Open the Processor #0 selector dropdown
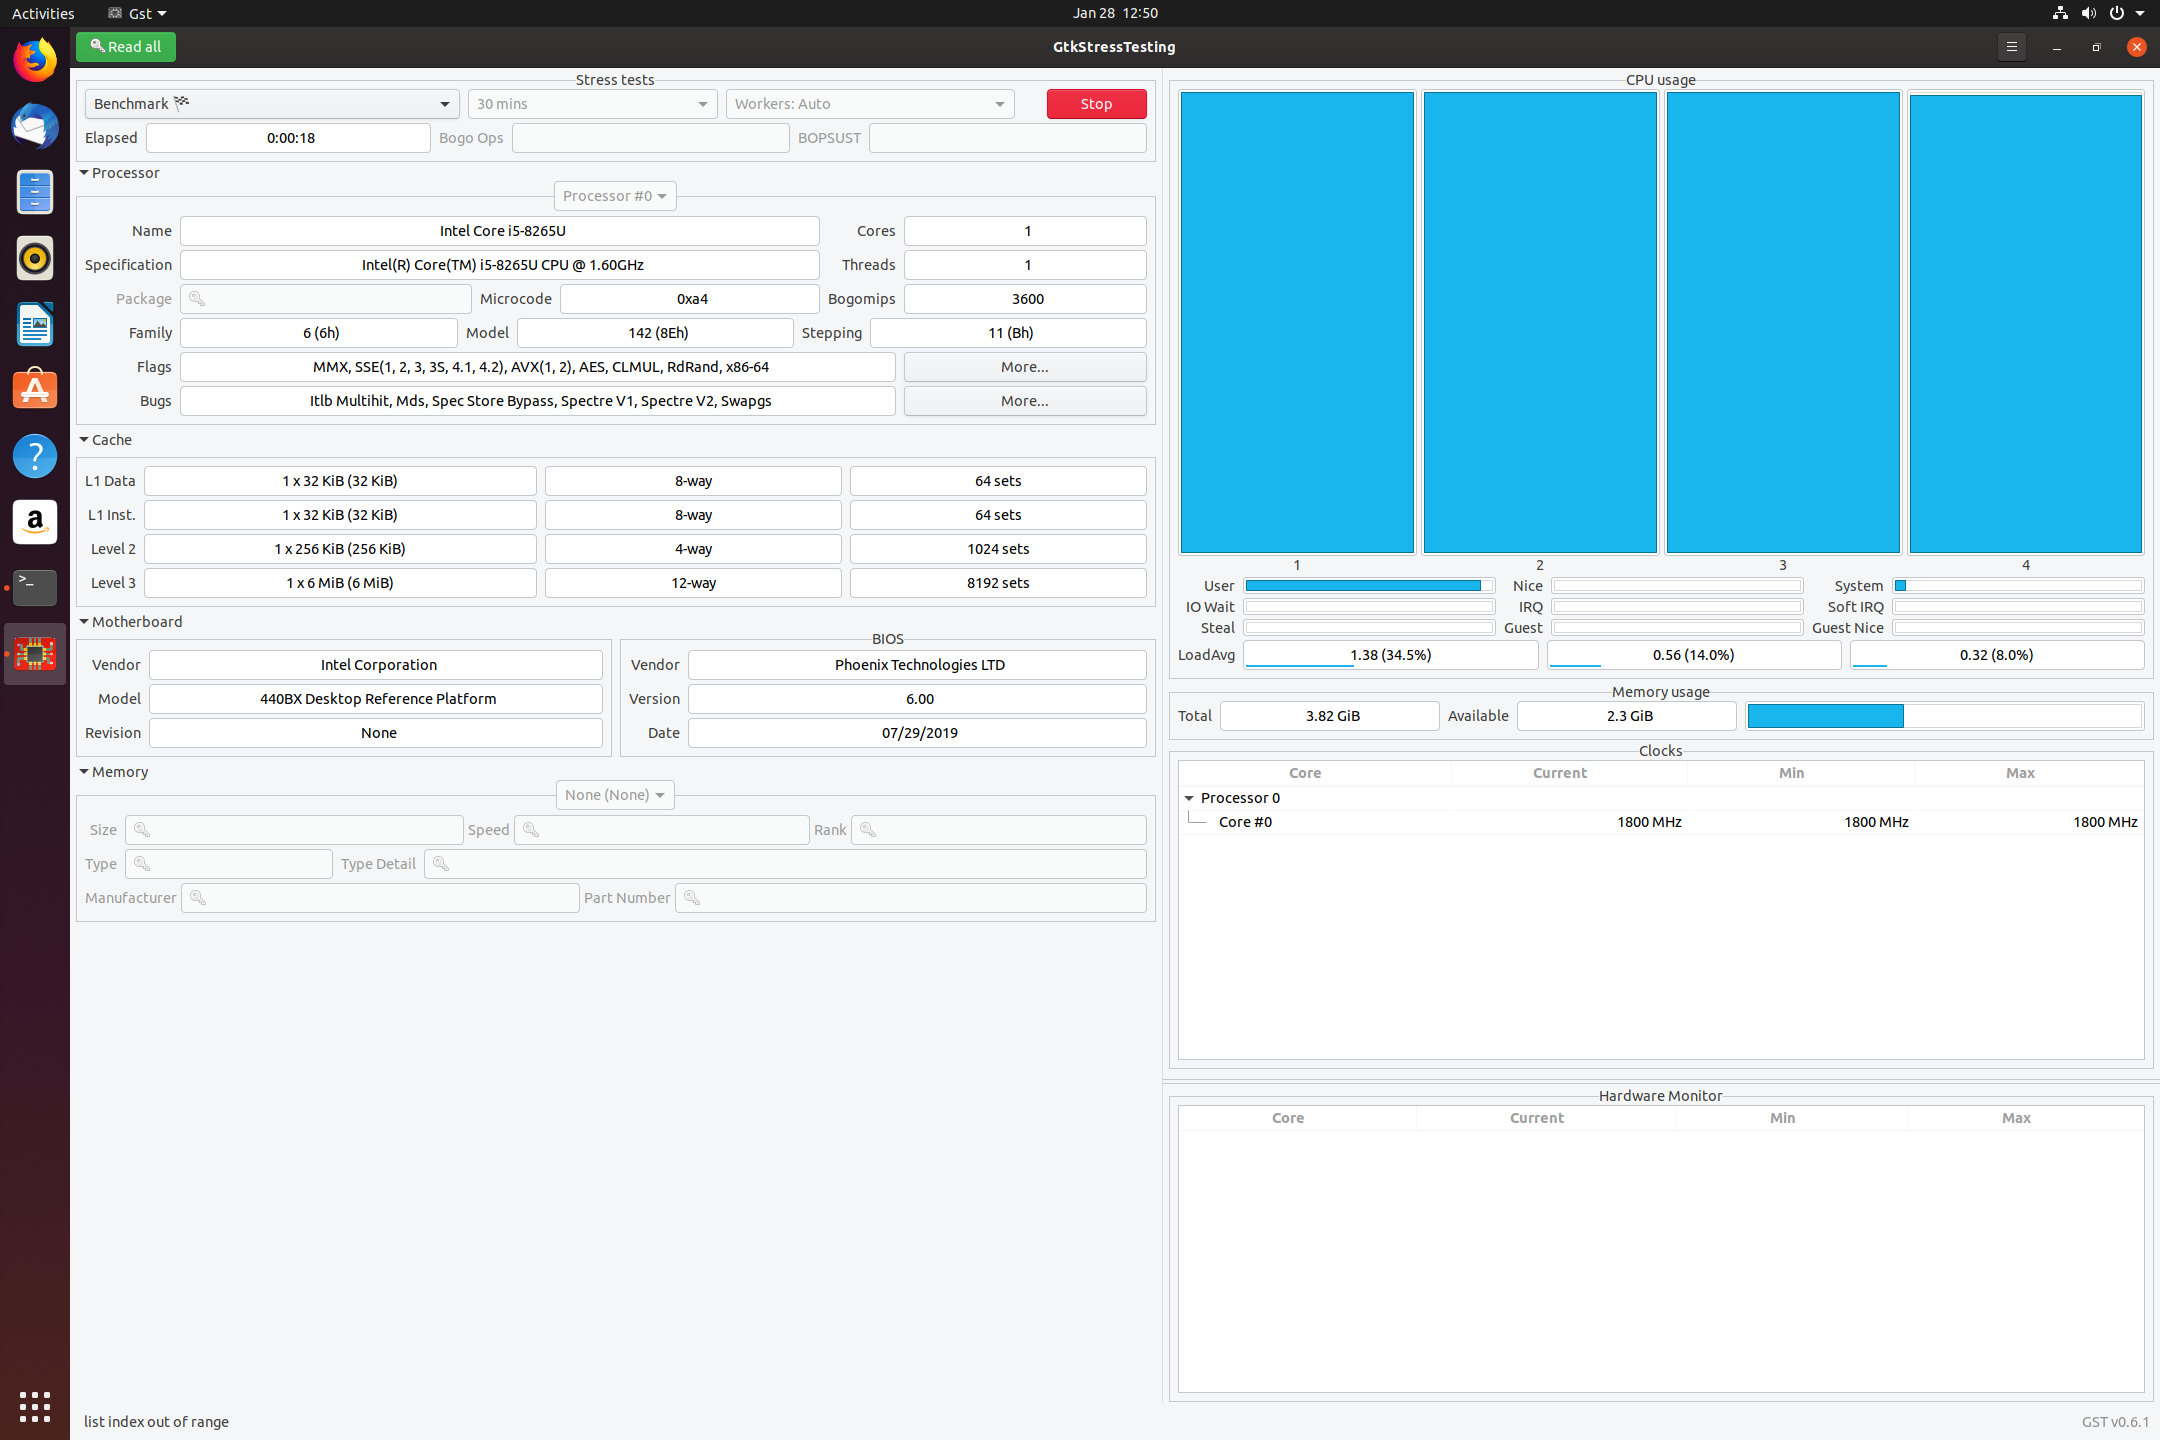This screenshot has width=2160, height=1440. [x=615, y=196]
